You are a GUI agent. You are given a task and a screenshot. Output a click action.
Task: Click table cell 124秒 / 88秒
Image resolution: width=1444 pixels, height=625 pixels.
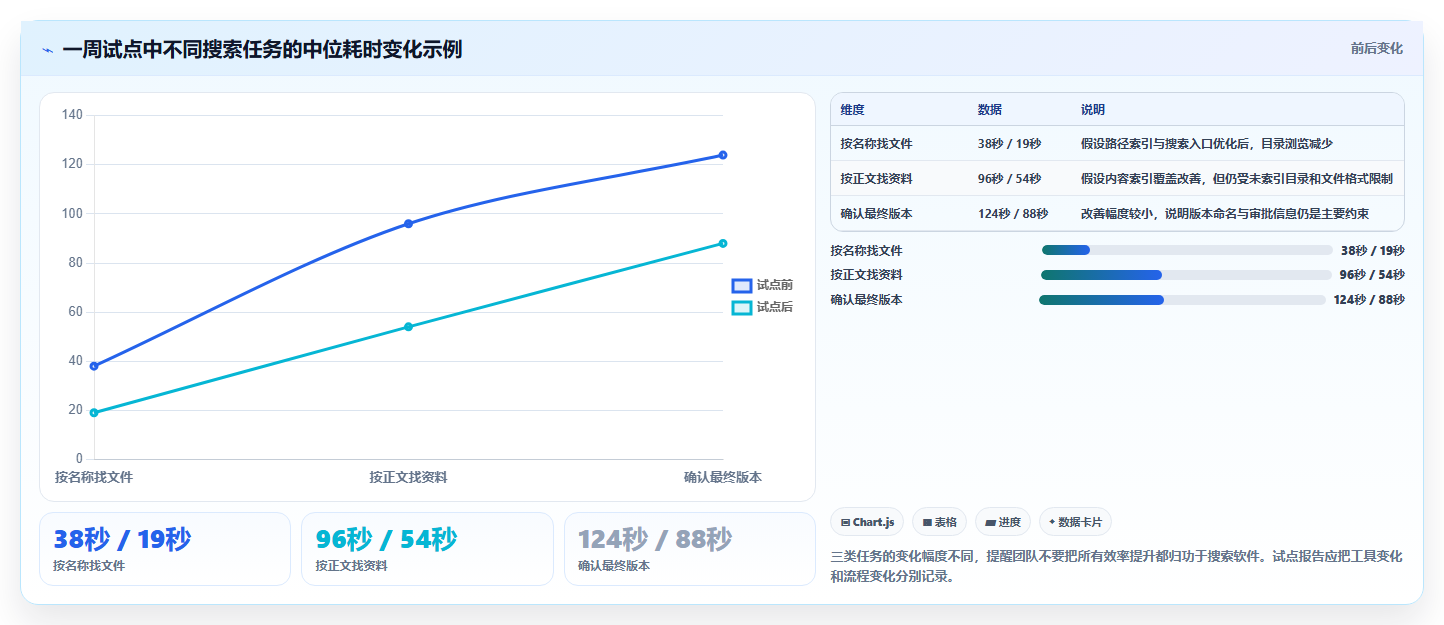1013,214
